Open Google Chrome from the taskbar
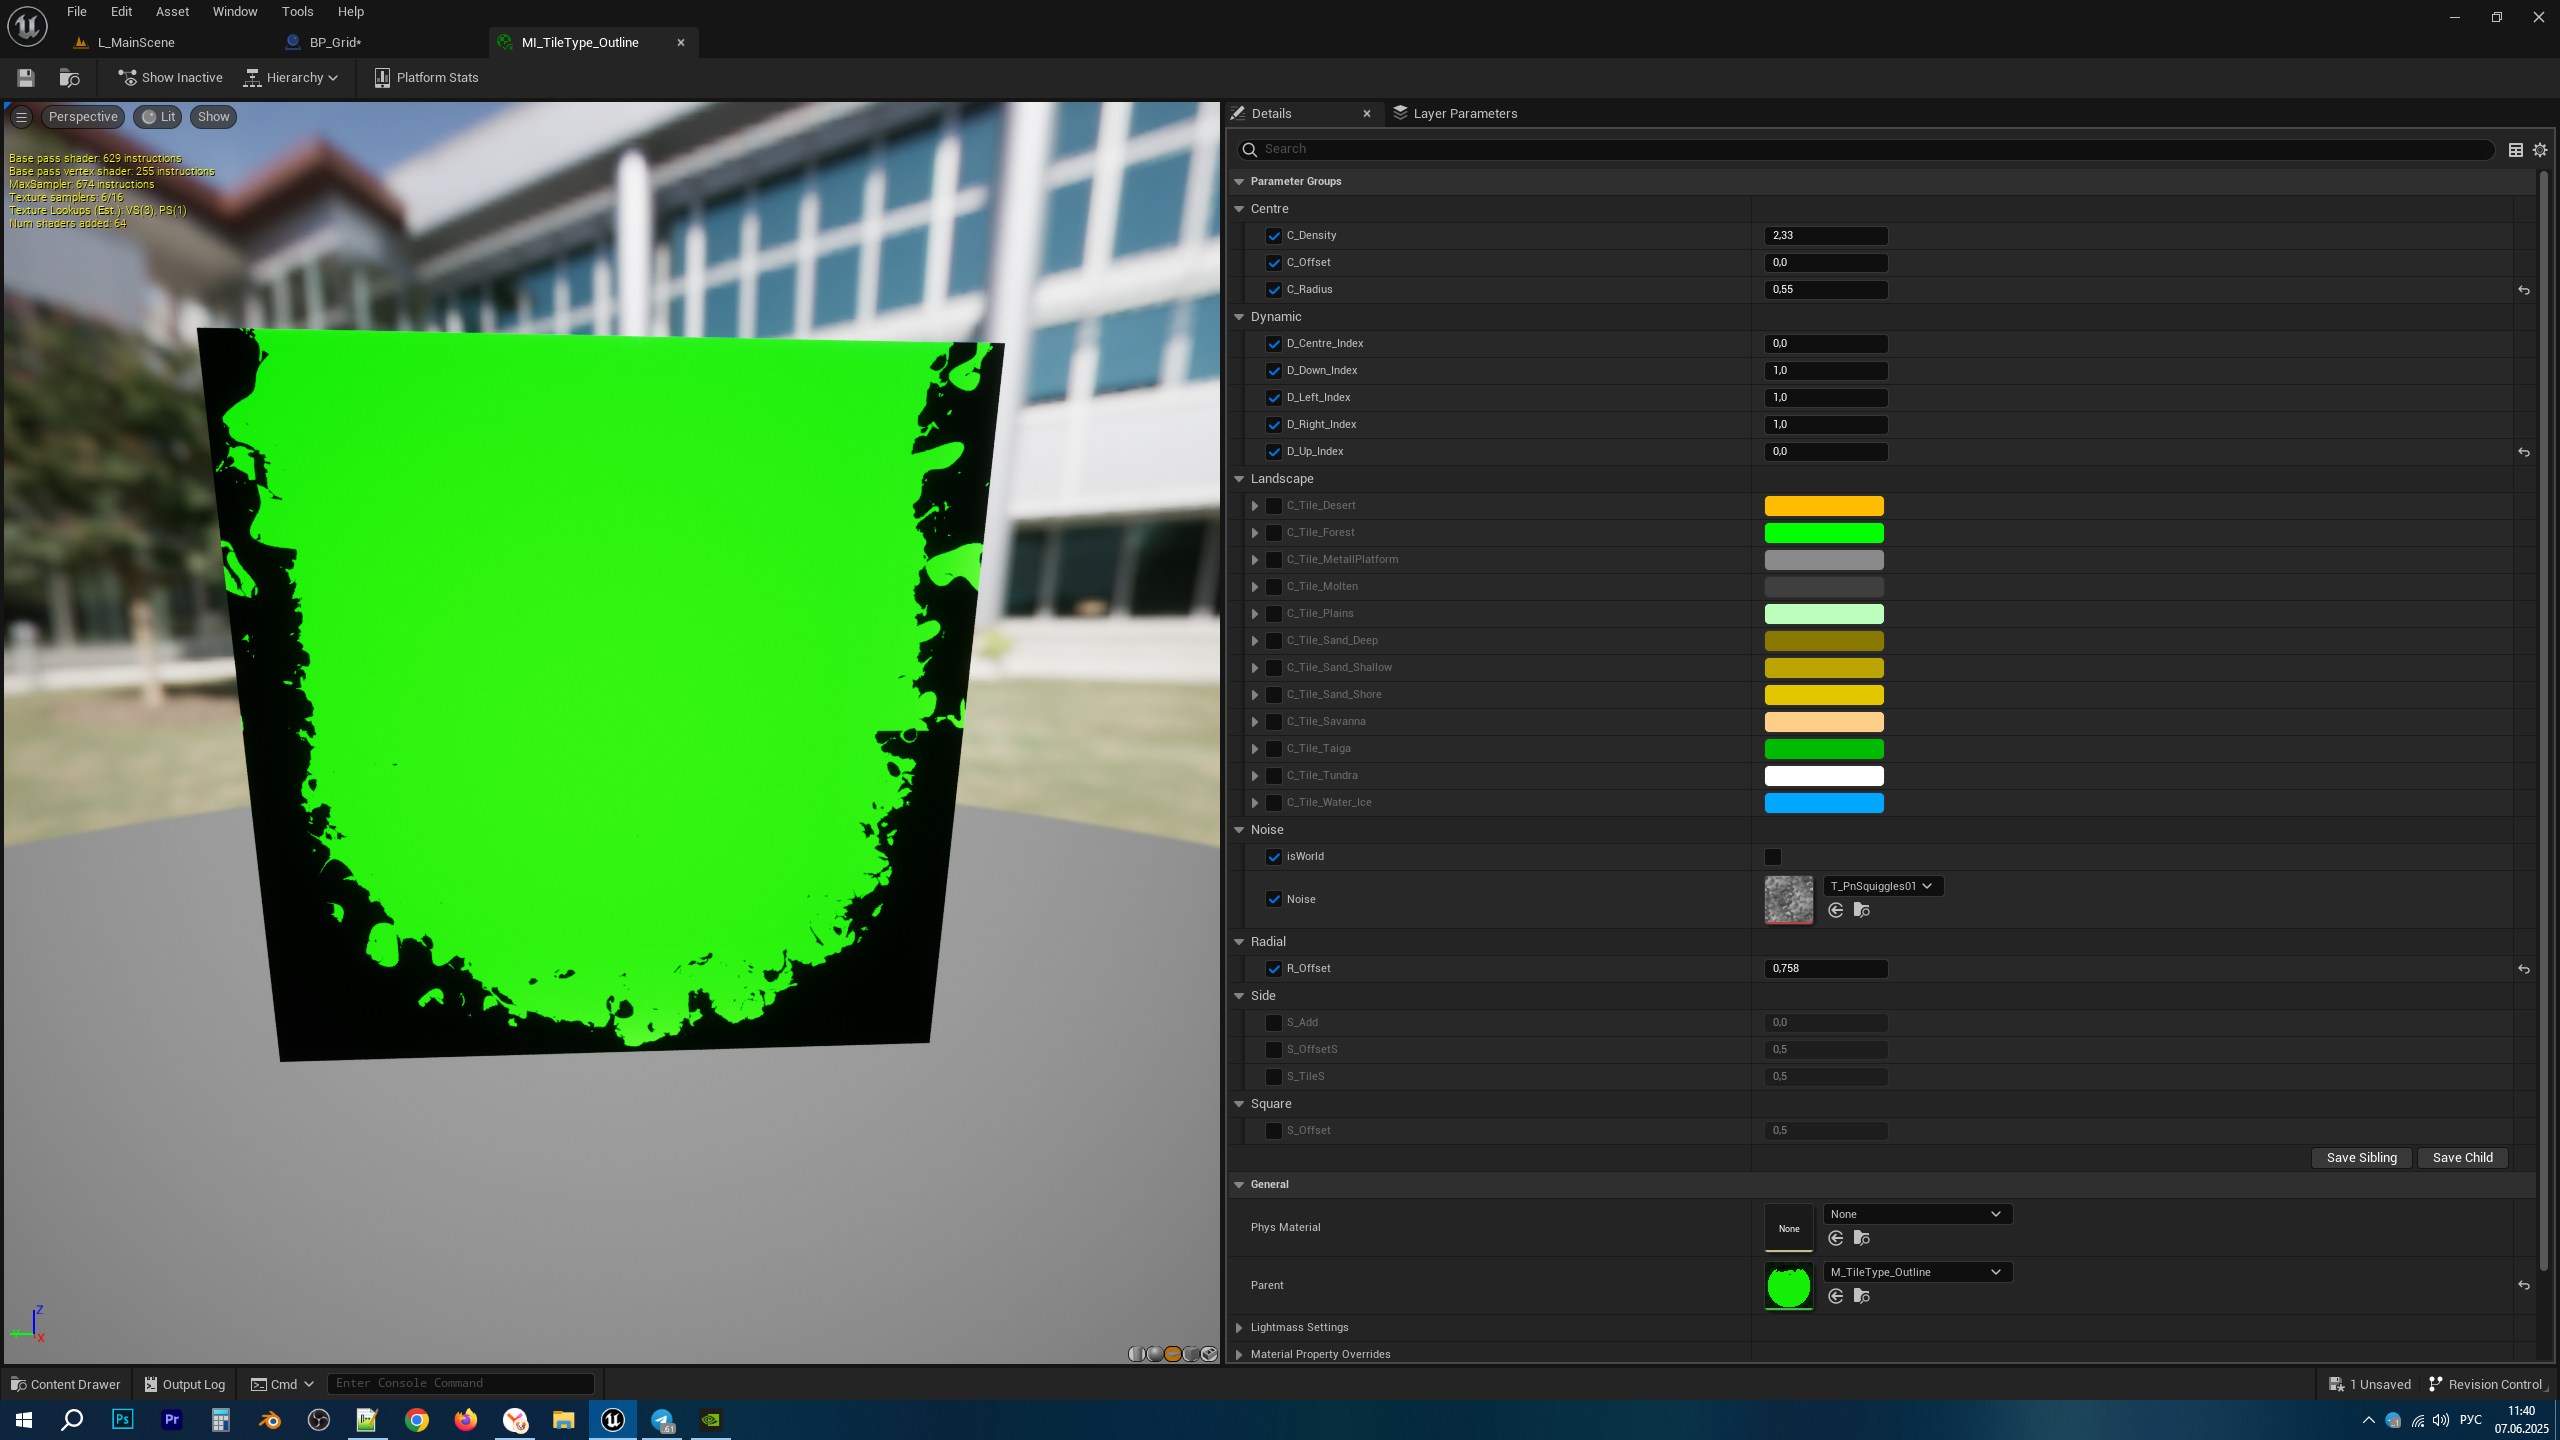Image resolution: width=2560 pixels, height=1440 pixels. point(417,1420)
